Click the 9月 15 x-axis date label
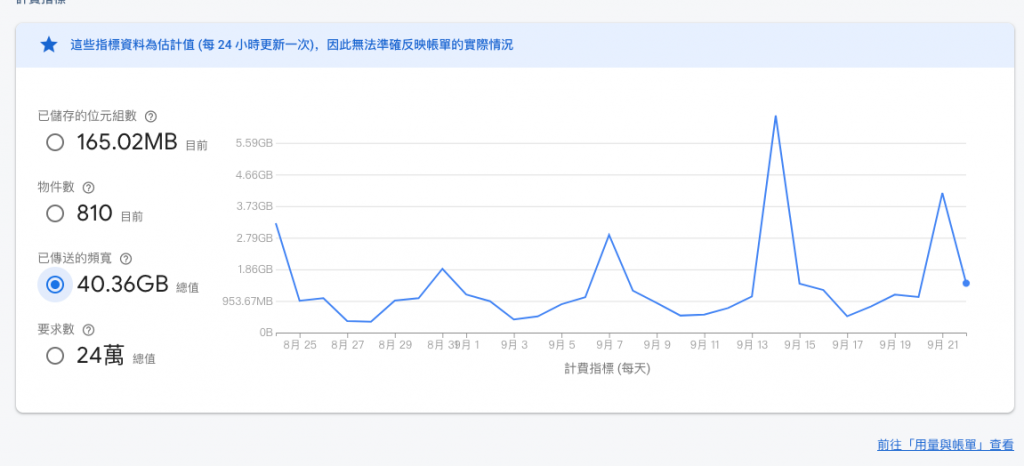This screenshot has width=1024, height=466. click(799, 345)
